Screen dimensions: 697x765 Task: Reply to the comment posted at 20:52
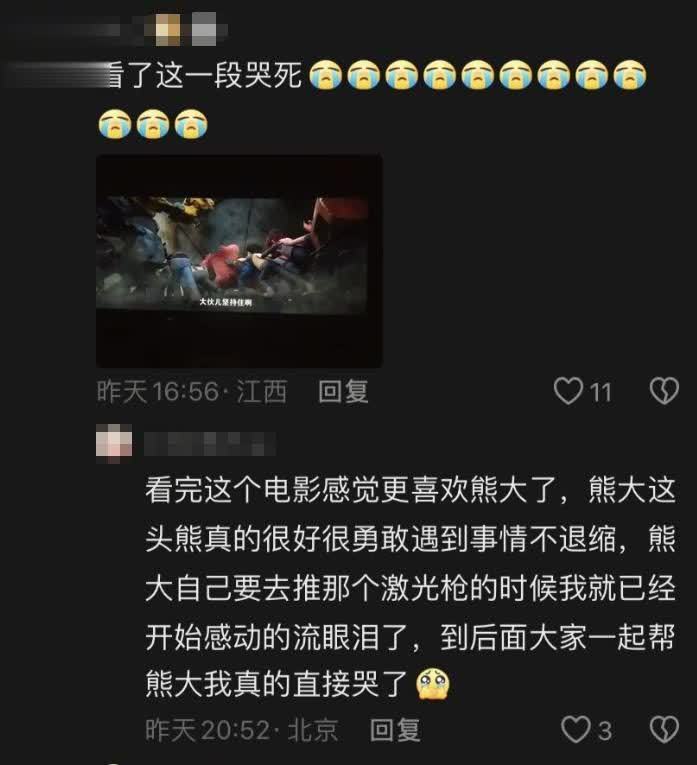pyautogui.click(x=395, y=730)
